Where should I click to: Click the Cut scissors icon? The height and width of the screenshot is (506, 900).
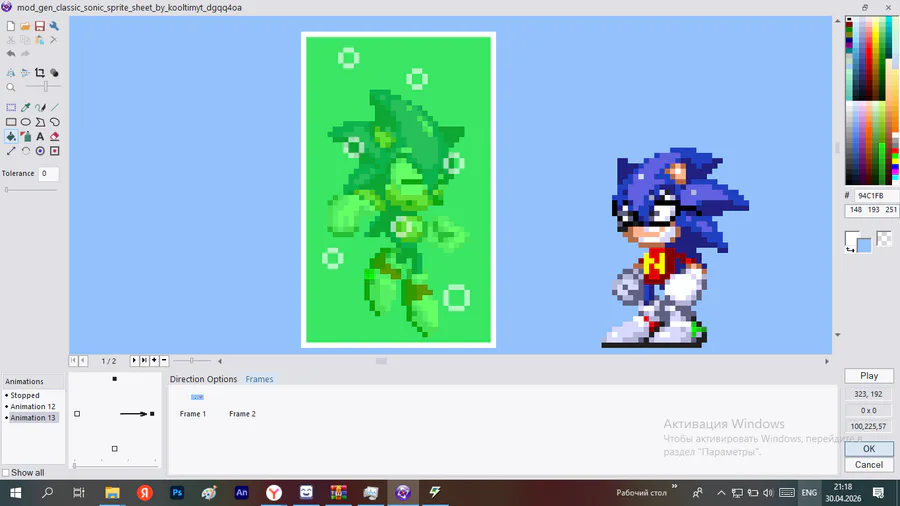point(11,40)
